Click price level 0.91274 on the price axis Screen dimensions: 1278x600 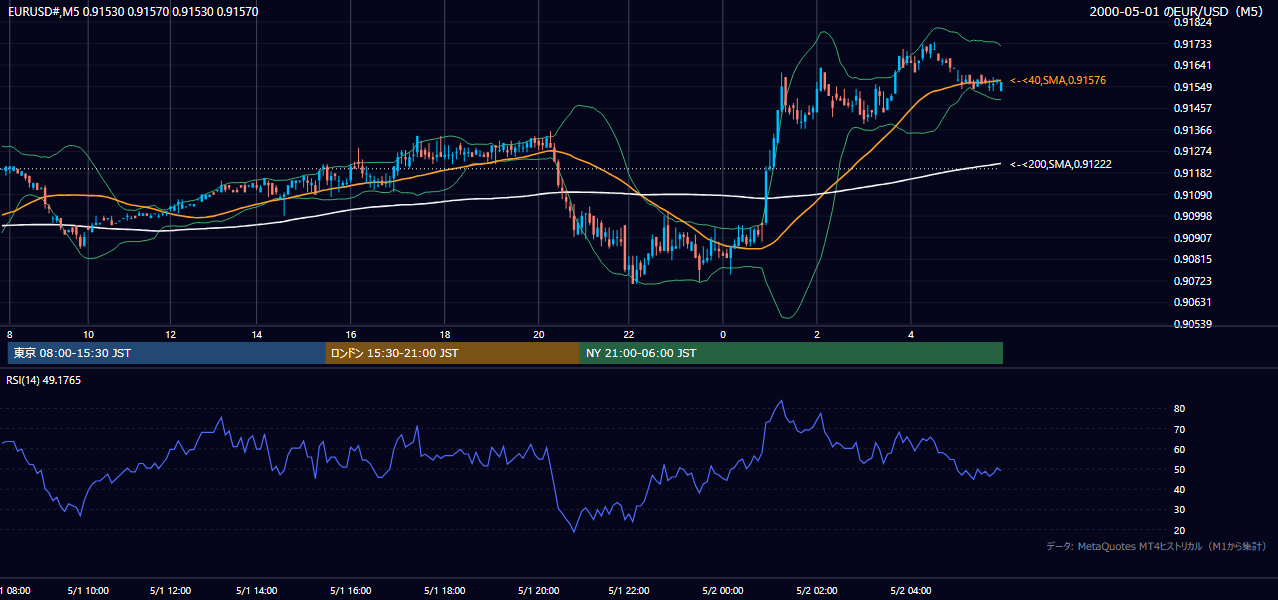click(1192, 151)
